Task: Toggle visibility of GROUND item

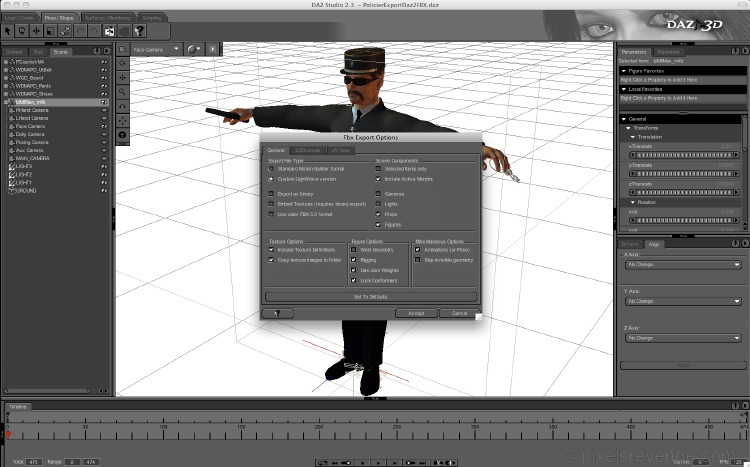Action: click(x=104, y=190)
